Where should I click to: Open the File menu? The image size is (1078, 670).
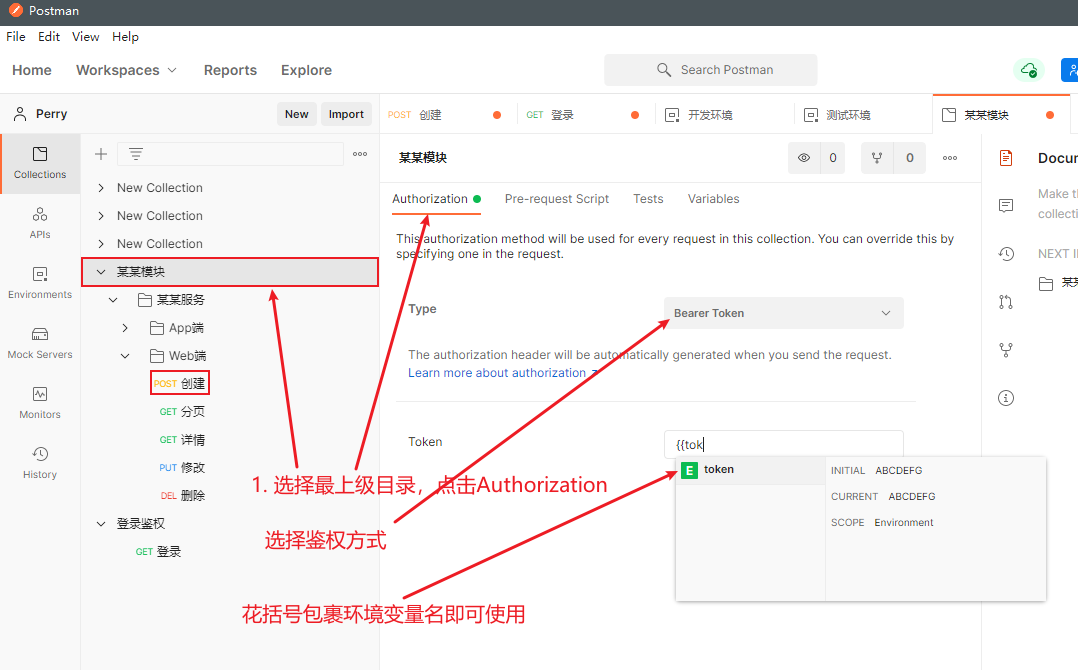(16, 36)
